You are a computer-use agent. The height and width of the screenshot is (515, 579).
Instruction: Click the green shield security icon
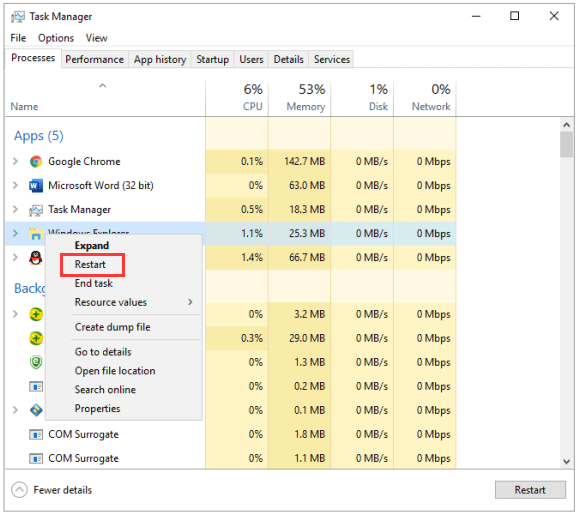36,362
